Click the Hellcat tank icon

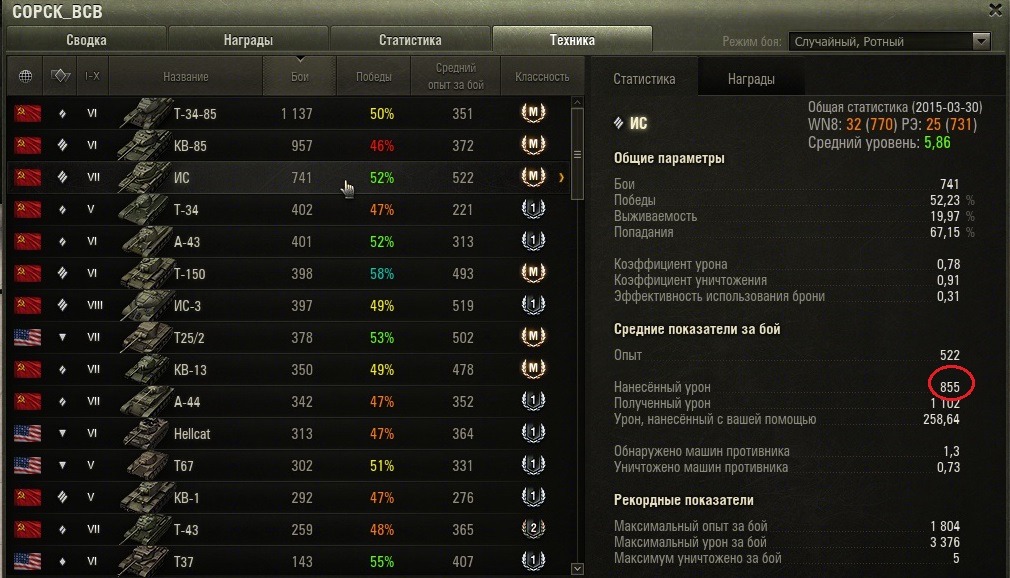coord(145,434)
